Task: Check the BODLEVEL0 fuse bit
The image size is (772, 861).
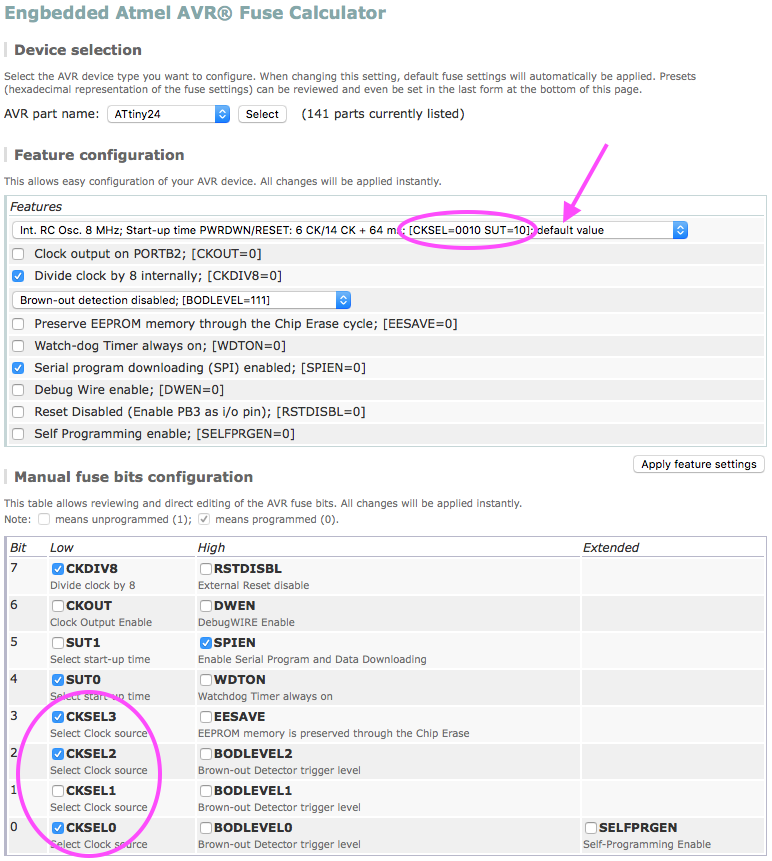Action: 206,828
